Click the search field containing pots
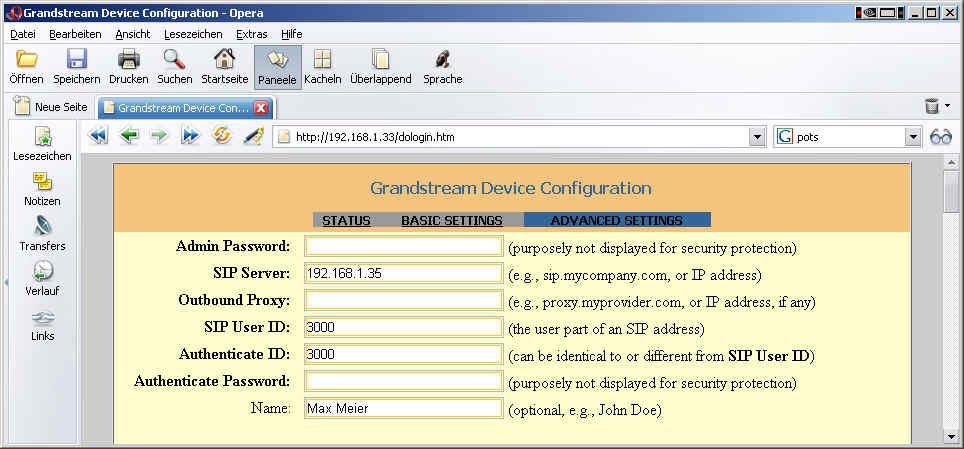Viewport: 964px width, 449px height. [x=848, y=137]
